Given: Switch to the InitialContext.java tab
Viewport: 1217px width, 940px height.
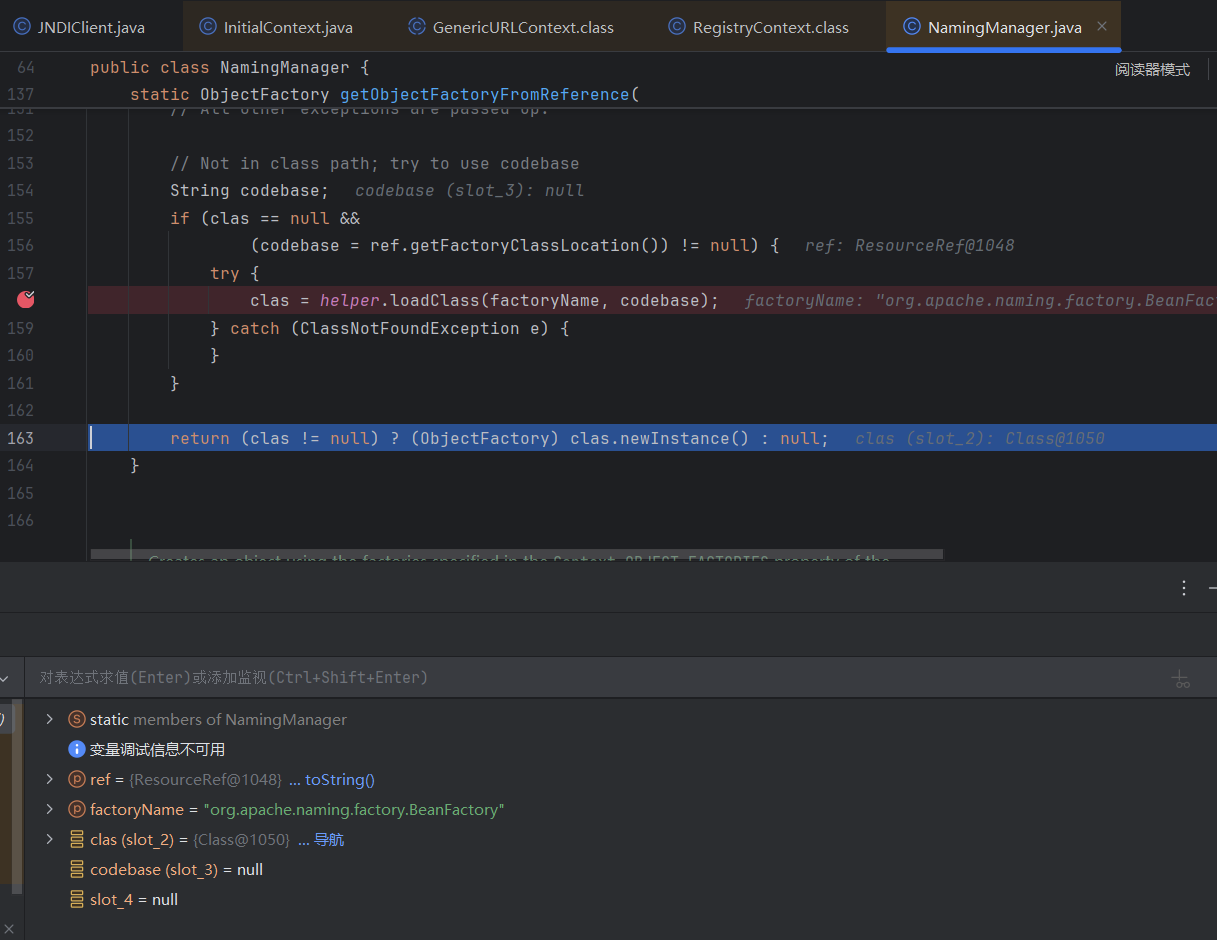Looking at the screenshot, I should (x=287, y=27).
